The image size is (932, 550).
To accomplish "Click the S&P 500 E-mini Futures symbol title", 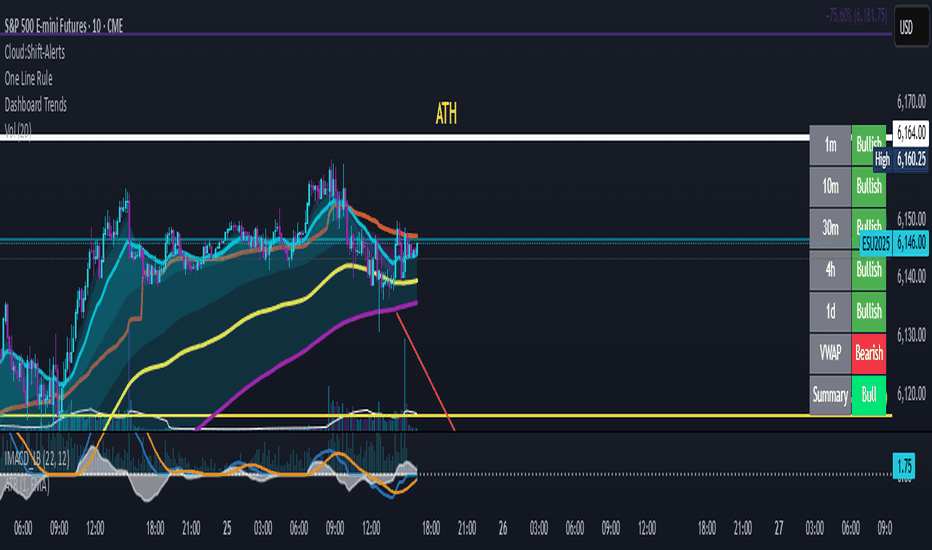I will (64, 26).
